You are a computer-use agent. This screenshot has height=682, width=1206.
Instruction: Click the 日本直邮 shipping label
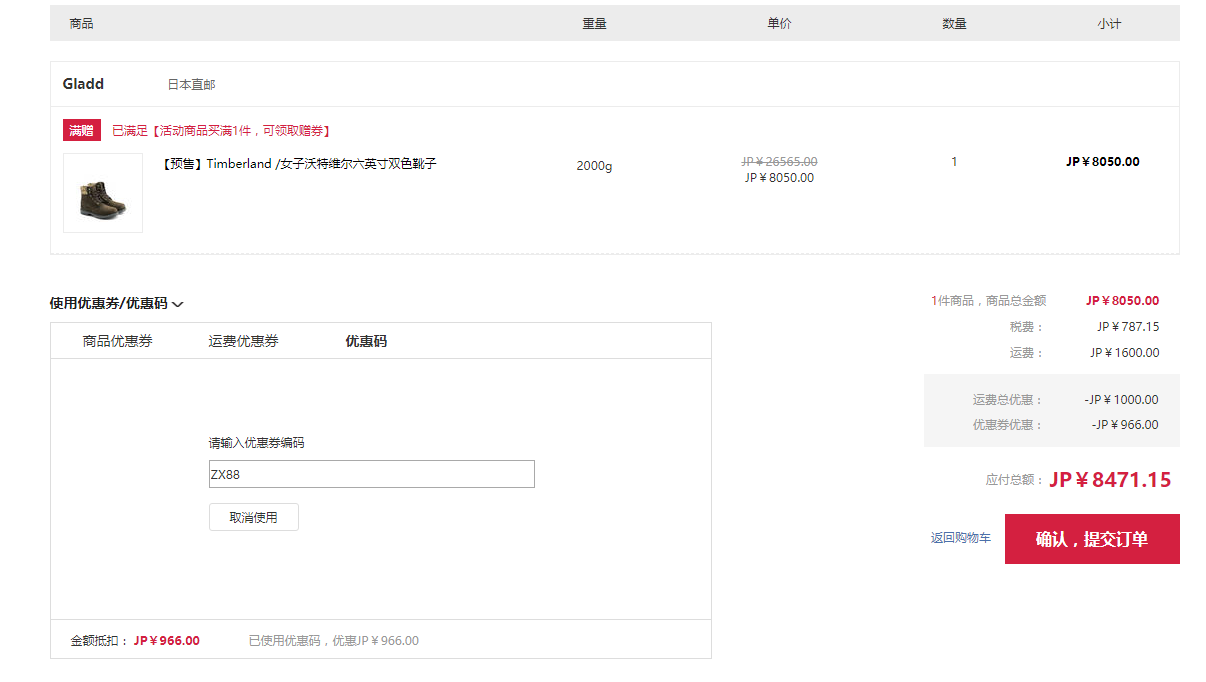point(191,85)
